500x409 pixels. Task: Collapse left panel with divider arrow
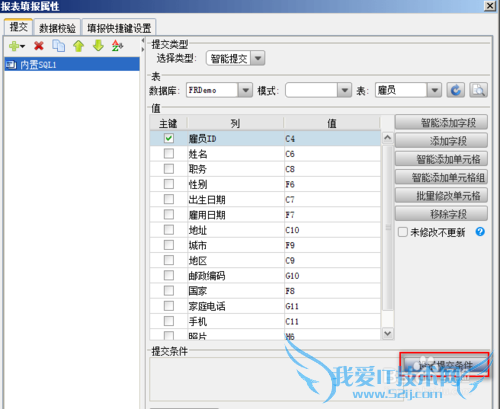(x=143, y=41)
